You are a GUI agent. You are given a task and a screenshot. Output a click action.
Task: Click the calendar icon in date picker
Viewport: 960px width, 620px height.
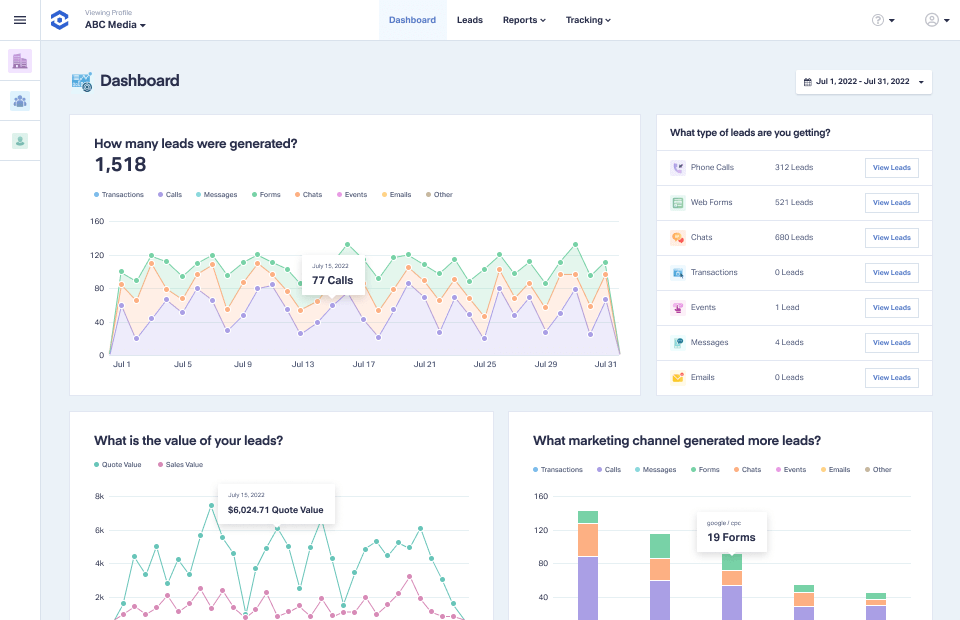808,82
